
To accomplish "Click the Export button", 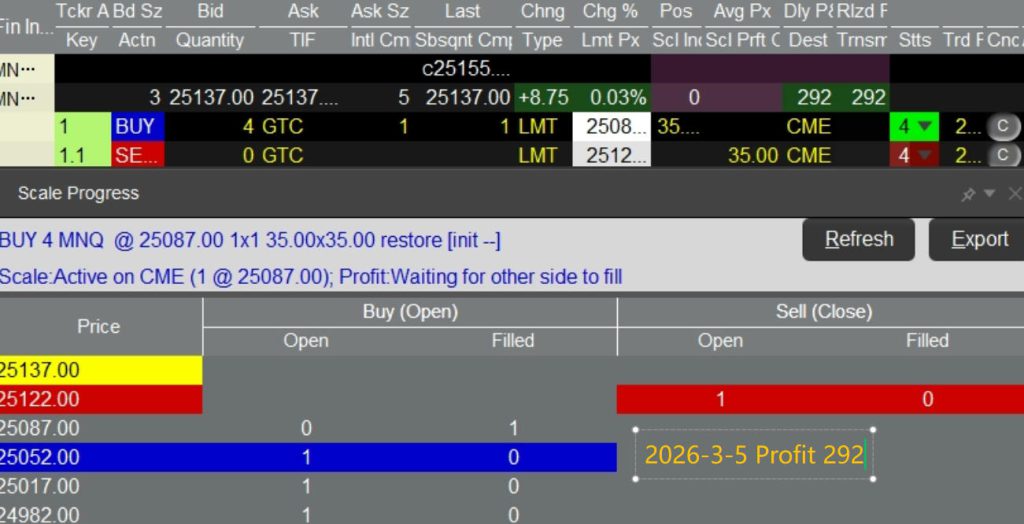I will click(979, 240).
